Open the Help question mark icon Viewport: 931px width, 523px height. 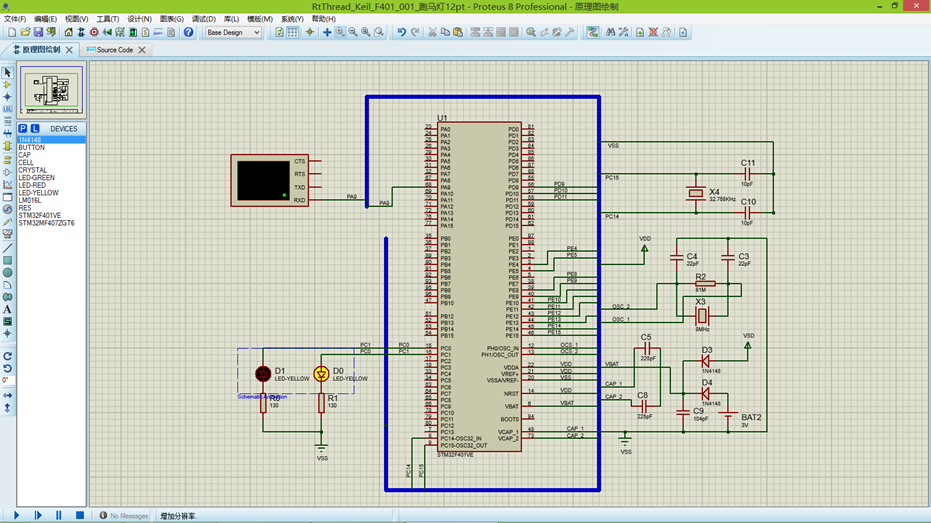[x=188, y=32]
